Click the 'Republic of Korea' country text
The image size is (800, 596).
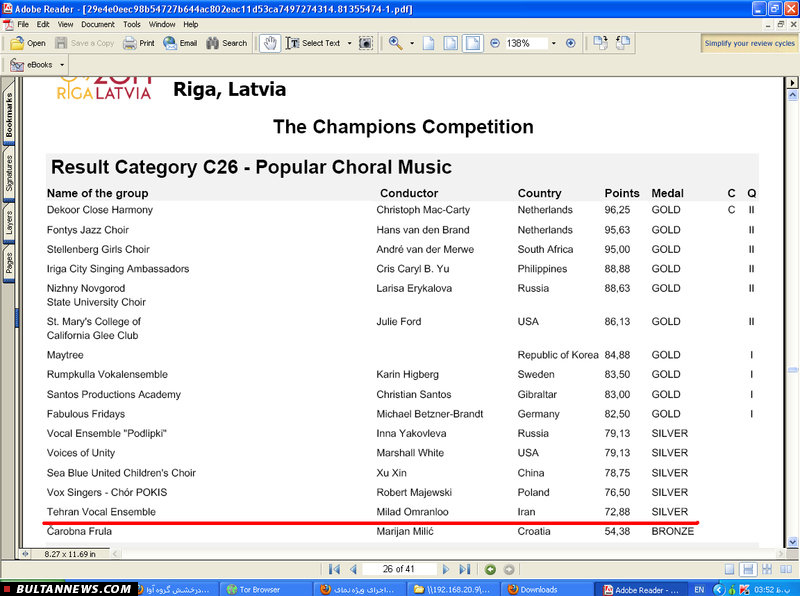[558, 355]
